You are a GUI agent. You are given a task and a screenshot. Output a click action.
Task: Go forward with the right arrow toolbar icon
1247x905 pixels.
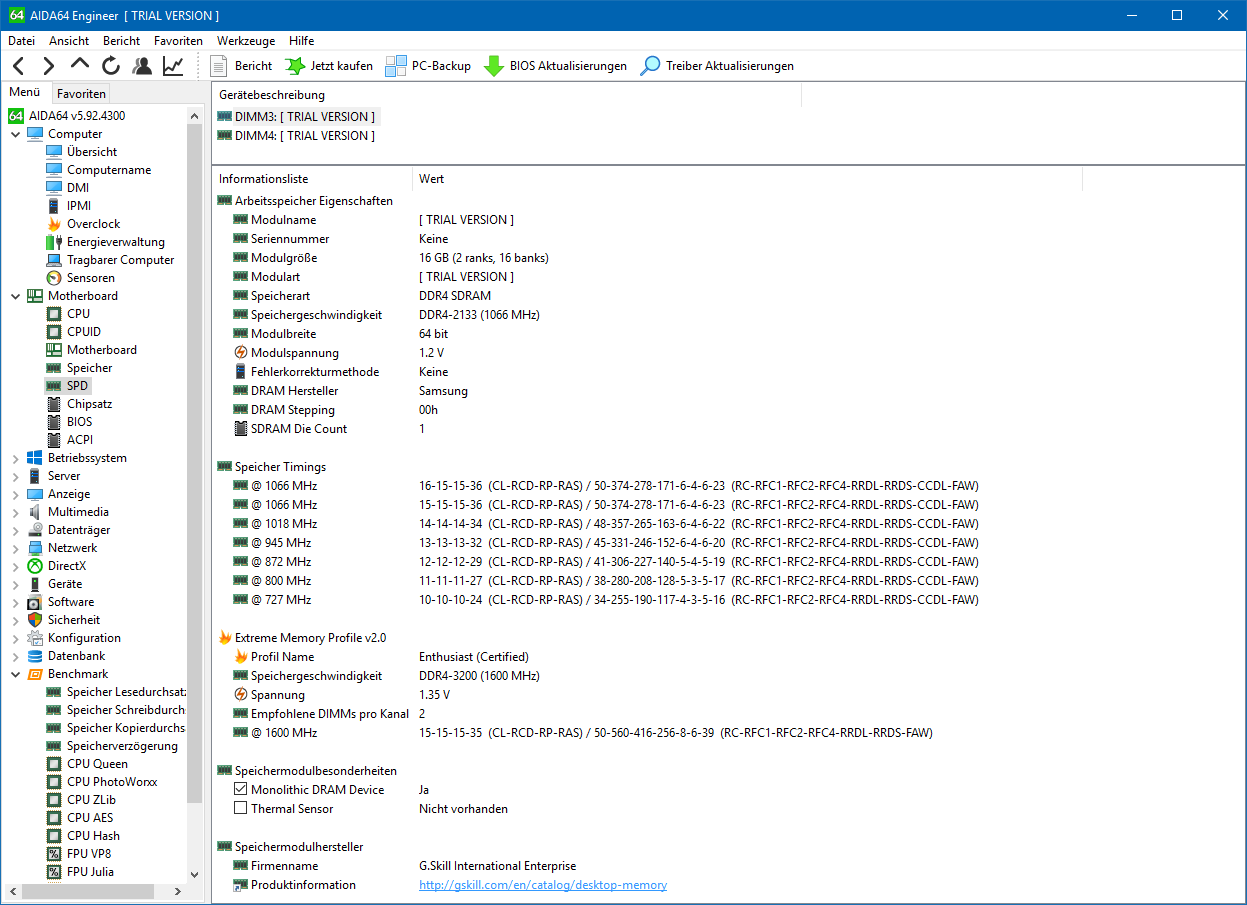(x=49, y=66)
